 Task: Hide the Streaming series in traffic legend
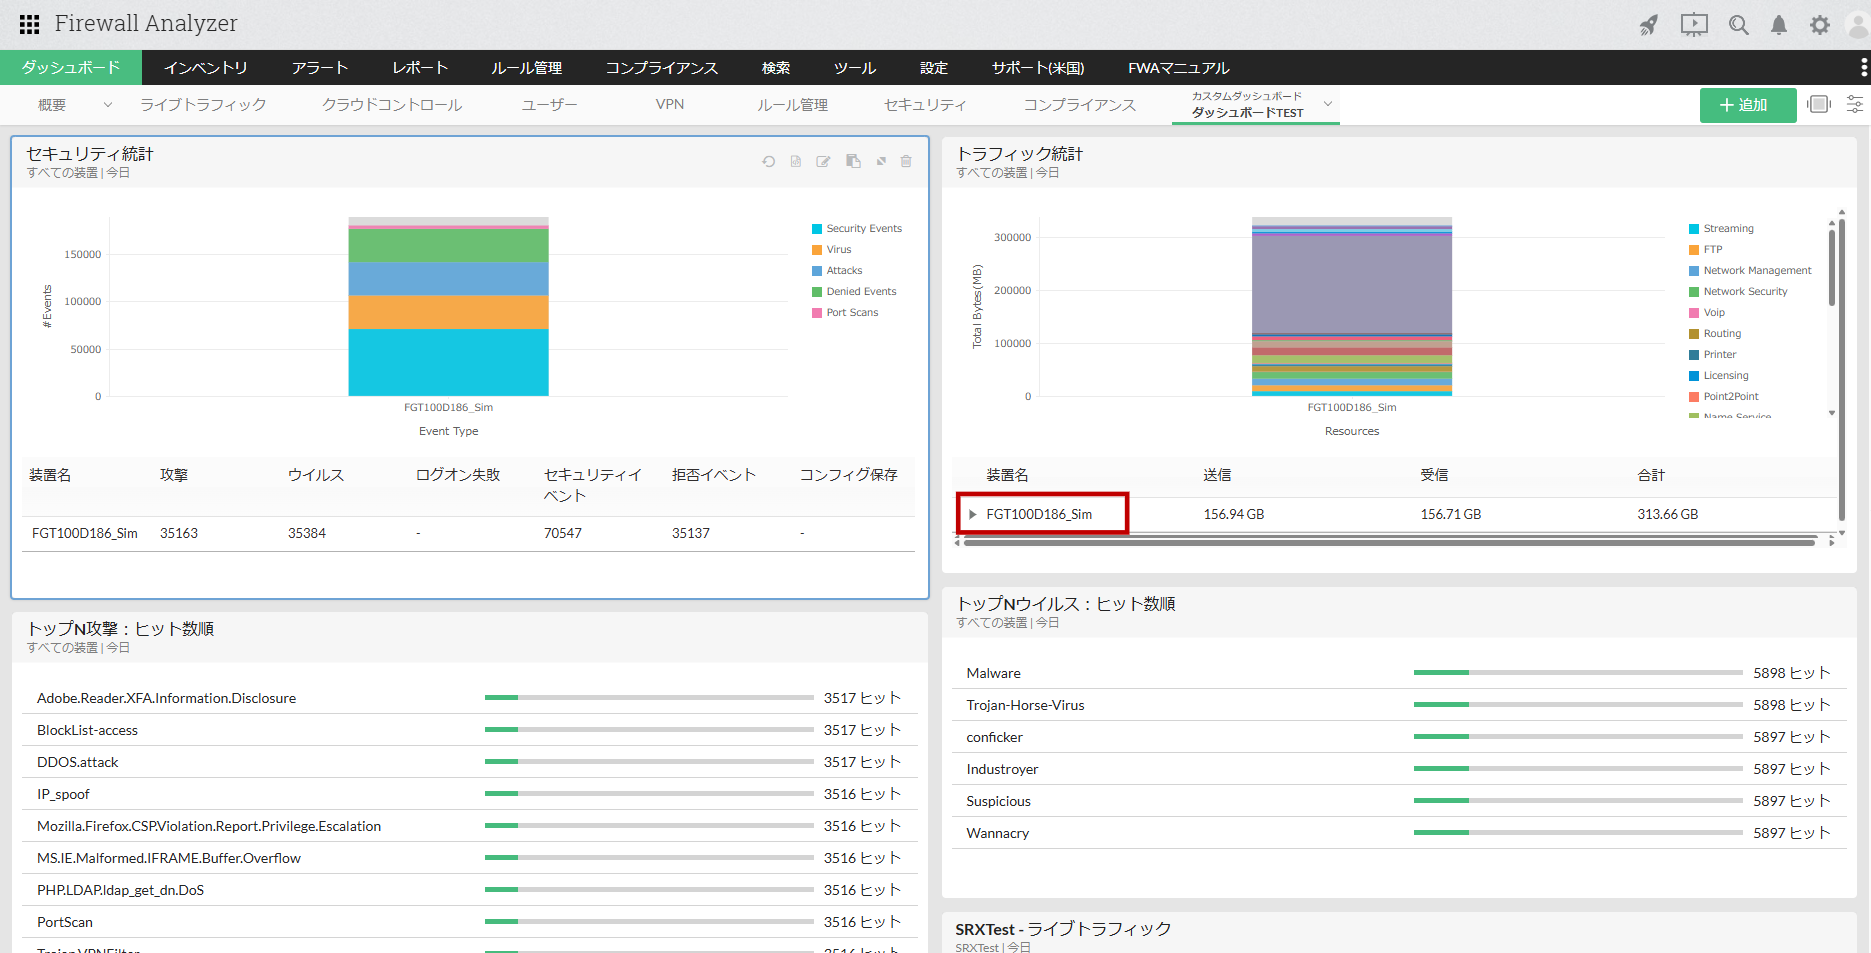pos(1727,229)
